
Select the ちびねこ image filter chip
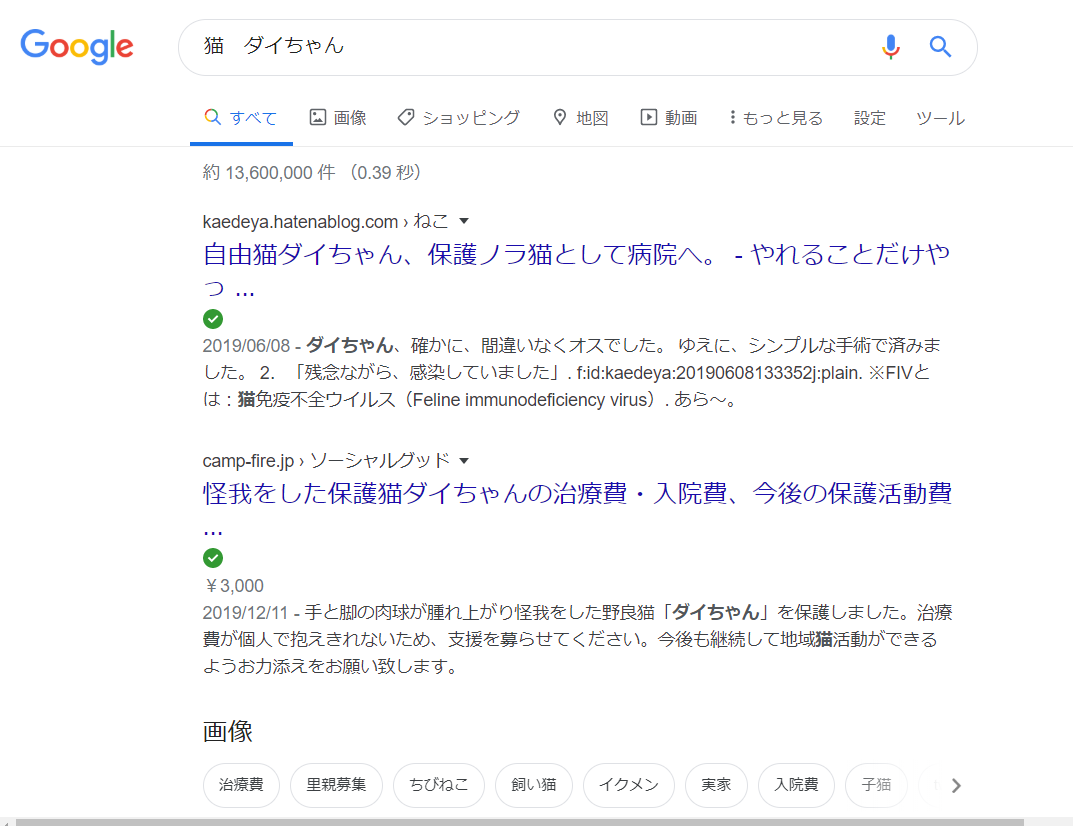point(439,785)
